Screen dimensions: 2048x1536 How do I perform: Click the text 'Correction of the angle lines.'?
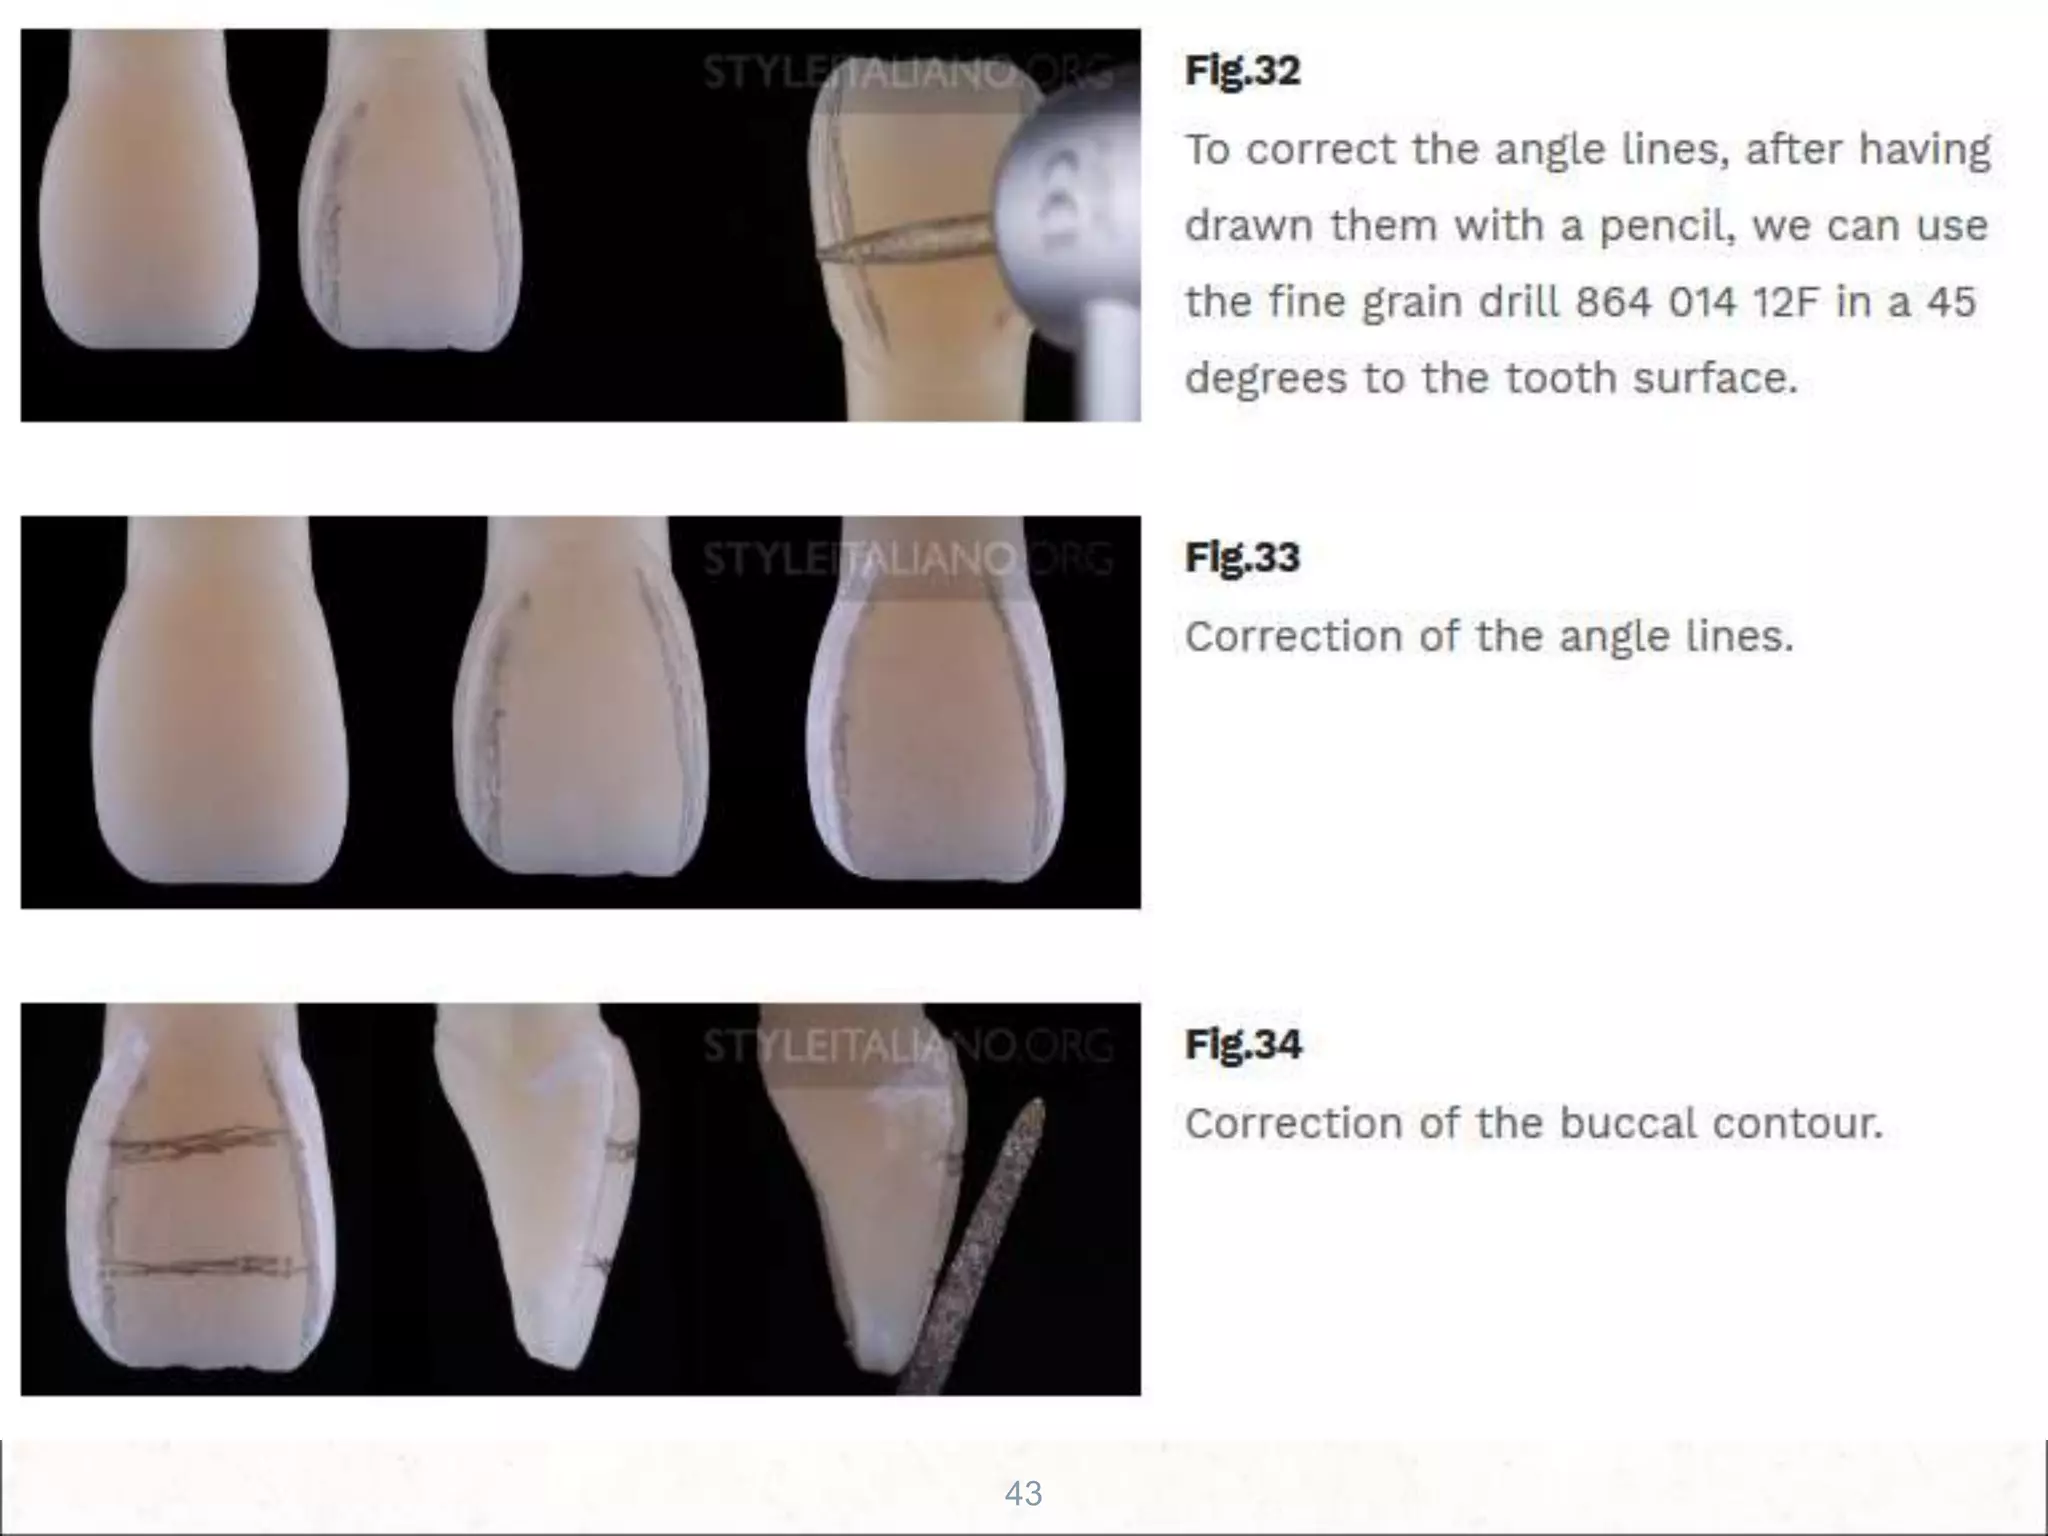pyautogui.click(x=1490, y=636)
